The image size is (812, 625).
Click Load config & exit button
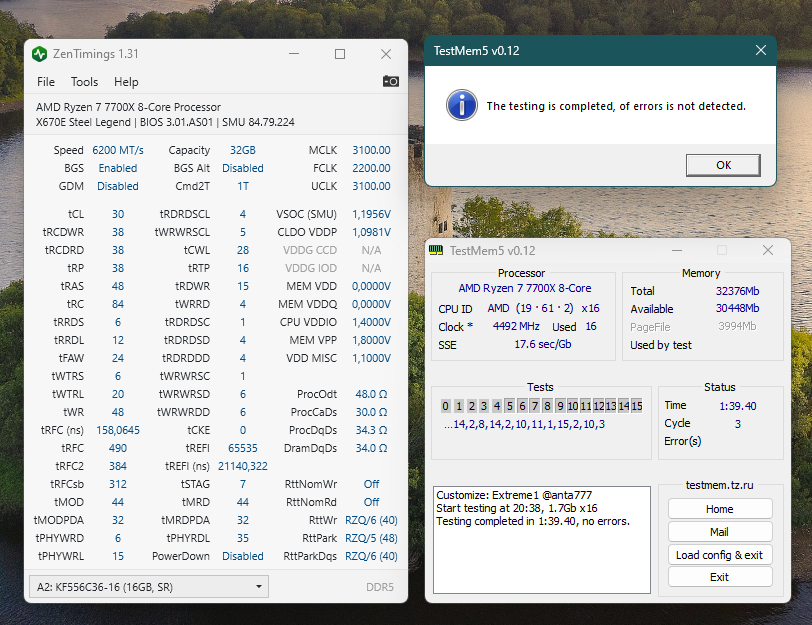pyautogui.click(x=720, y=555)
